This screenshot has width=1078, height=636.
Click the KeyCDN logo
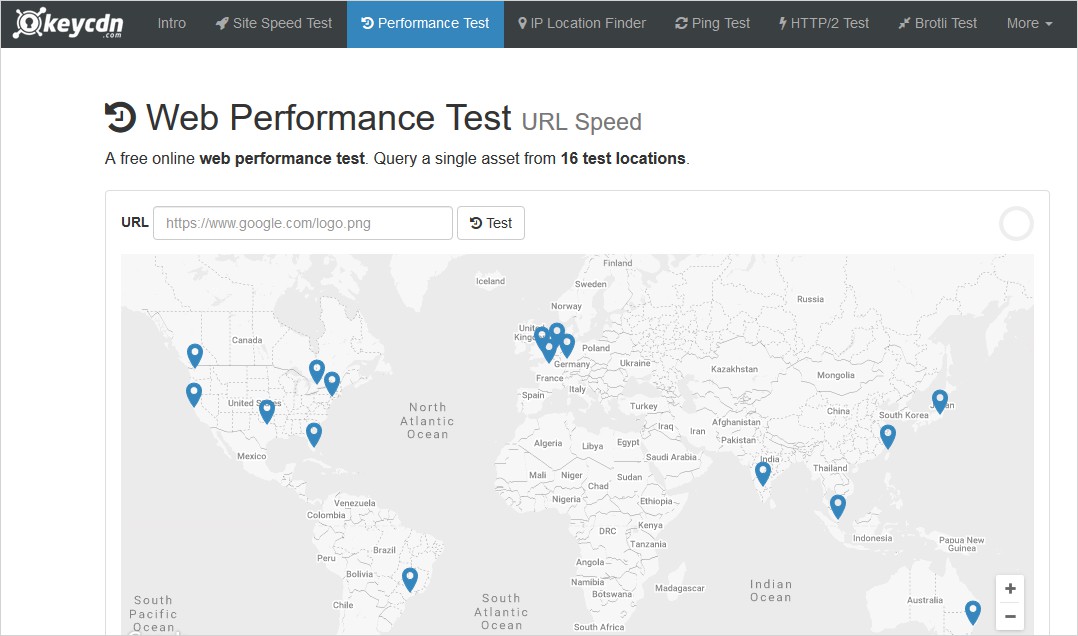coord(69,24)
